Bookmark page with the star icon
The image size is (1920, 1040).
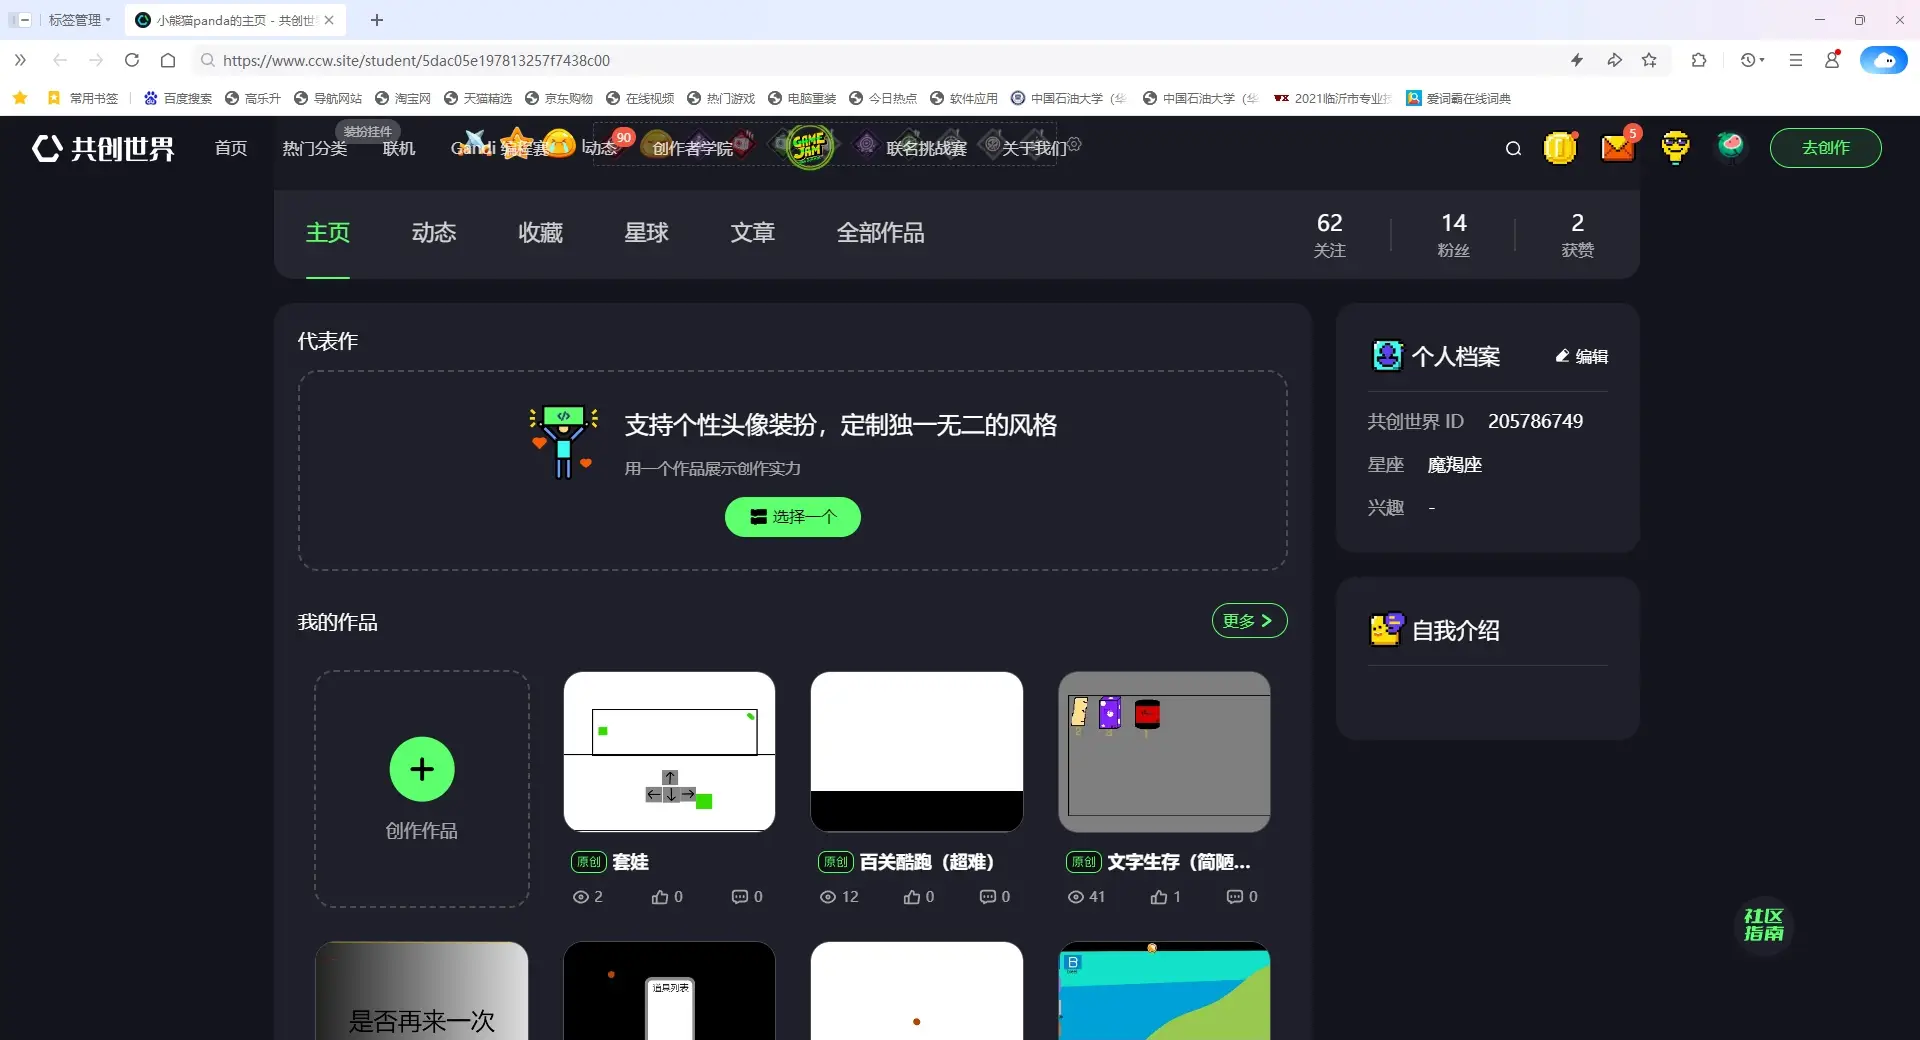coord(1649,60)
